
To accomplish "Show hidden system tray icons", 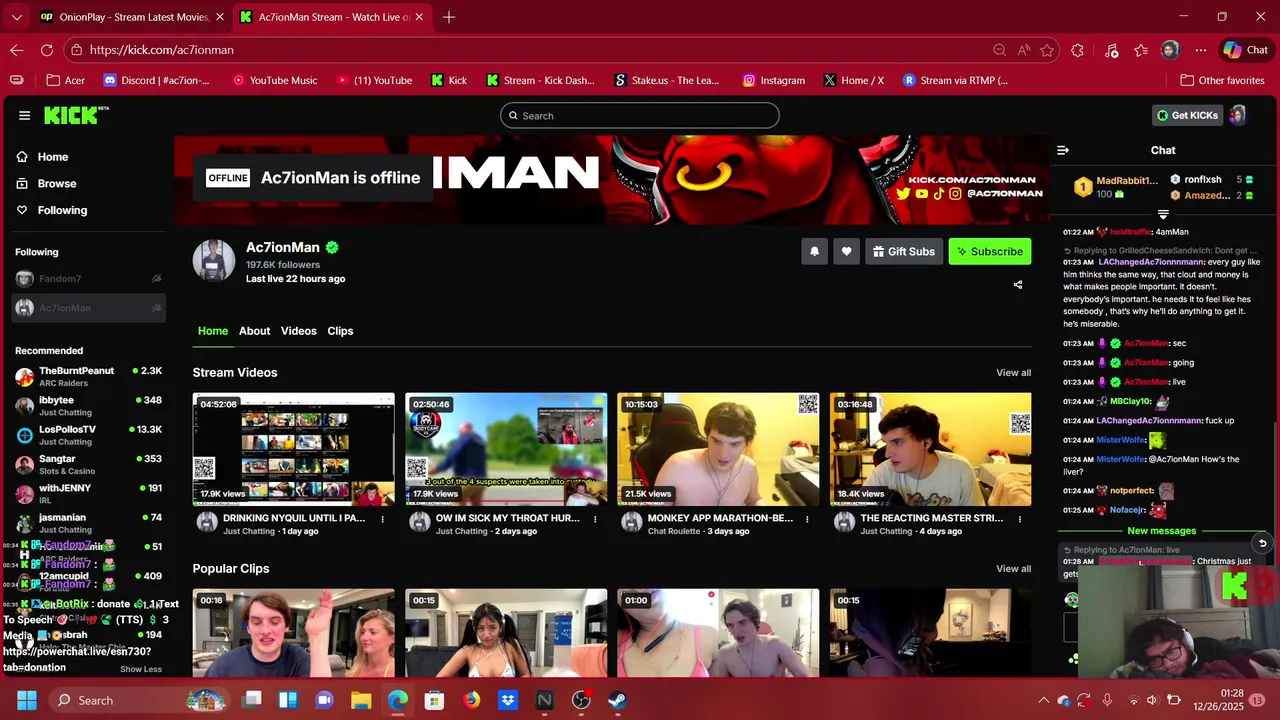I will [1043, 700].
